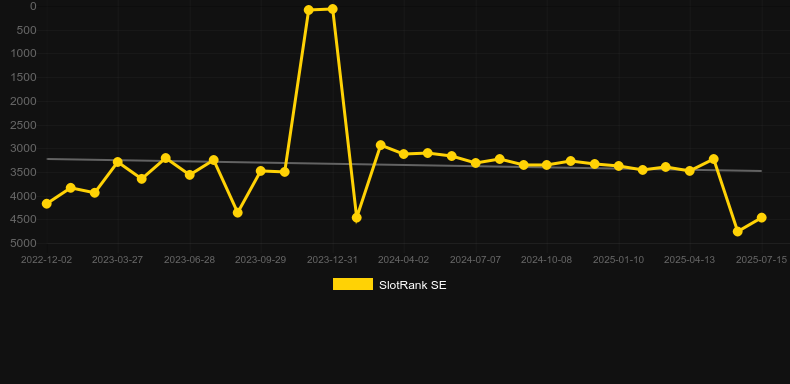This screenshot has height=384, width=790.
Task: Click the 2024-10-08 x-axis label
Action: coord(547,260)
